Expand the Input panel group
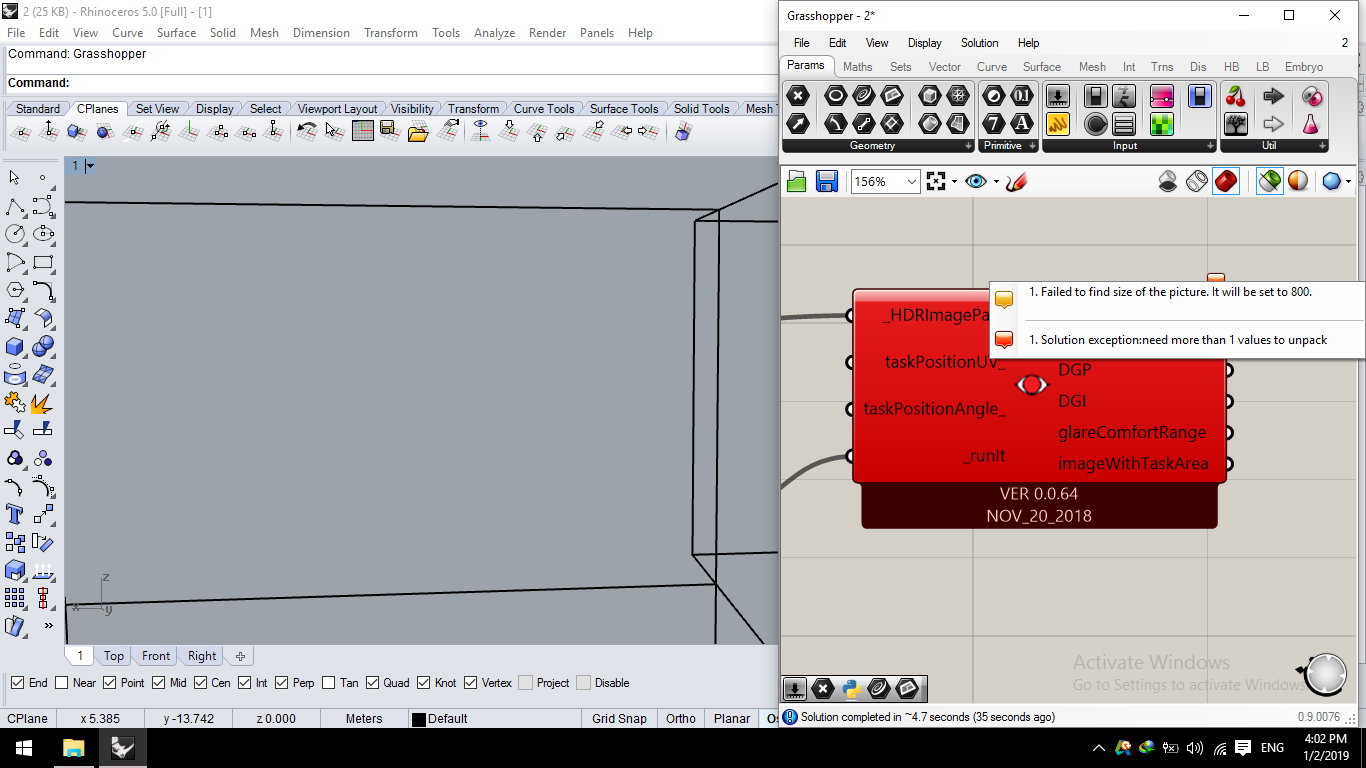This screenshot has width=1366, height=768. pos(1210,146)
